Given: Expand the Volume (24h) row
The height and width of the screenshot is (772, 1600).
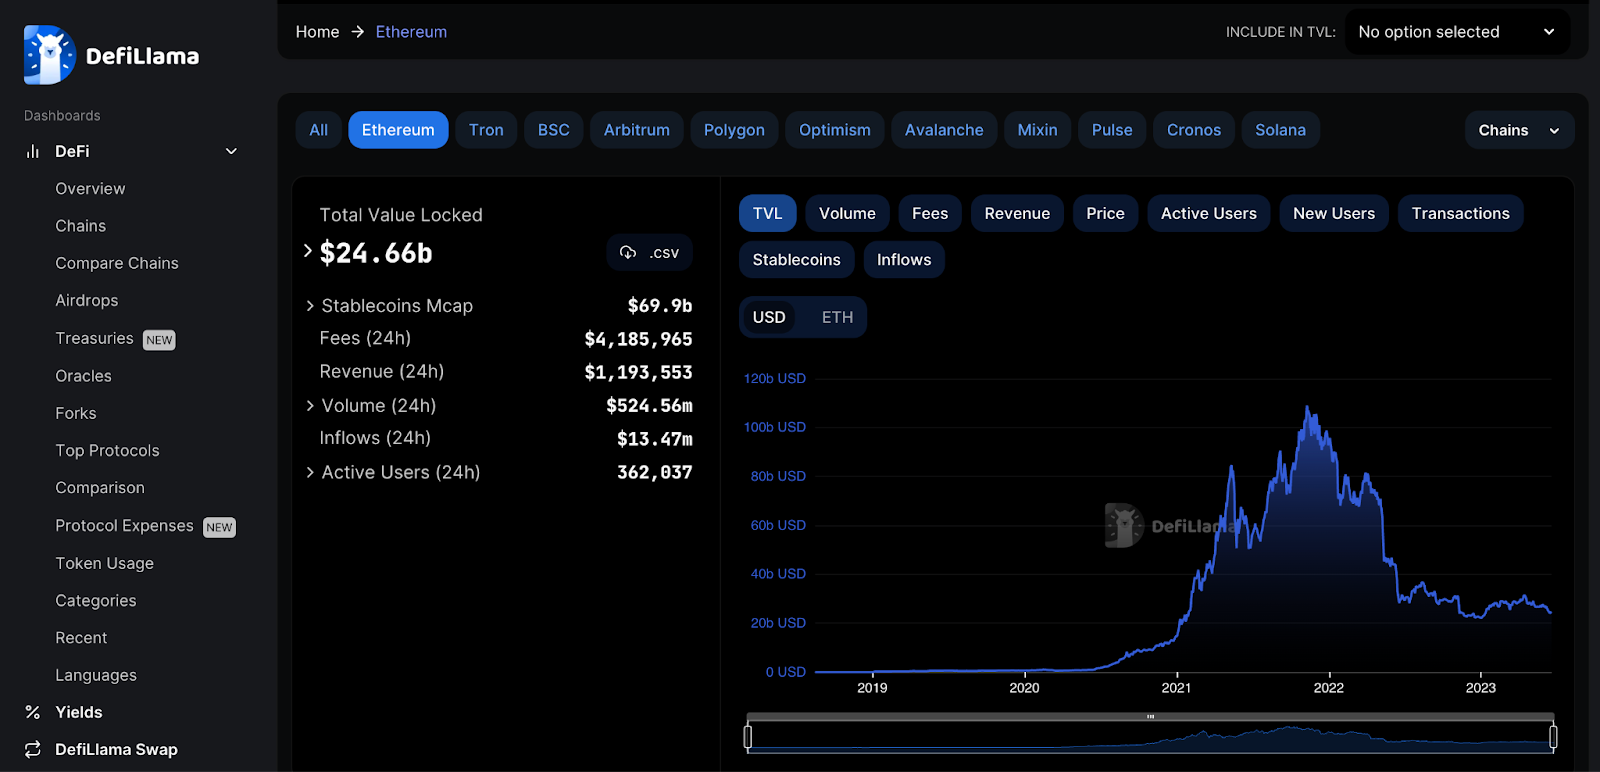Looking at the screenshot, I should coord(310,405).
